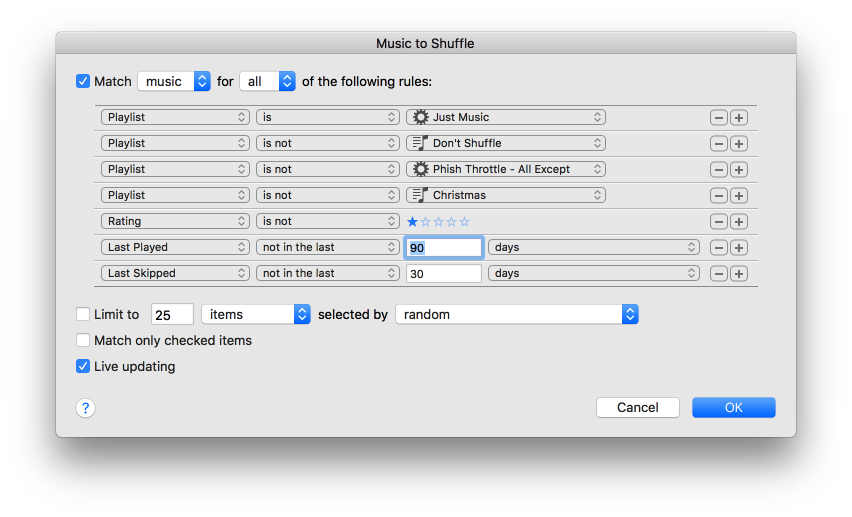Screen dimensions: 852x517
Task: Uncheck the Match rules checkbox
Action: coord(83,81)
